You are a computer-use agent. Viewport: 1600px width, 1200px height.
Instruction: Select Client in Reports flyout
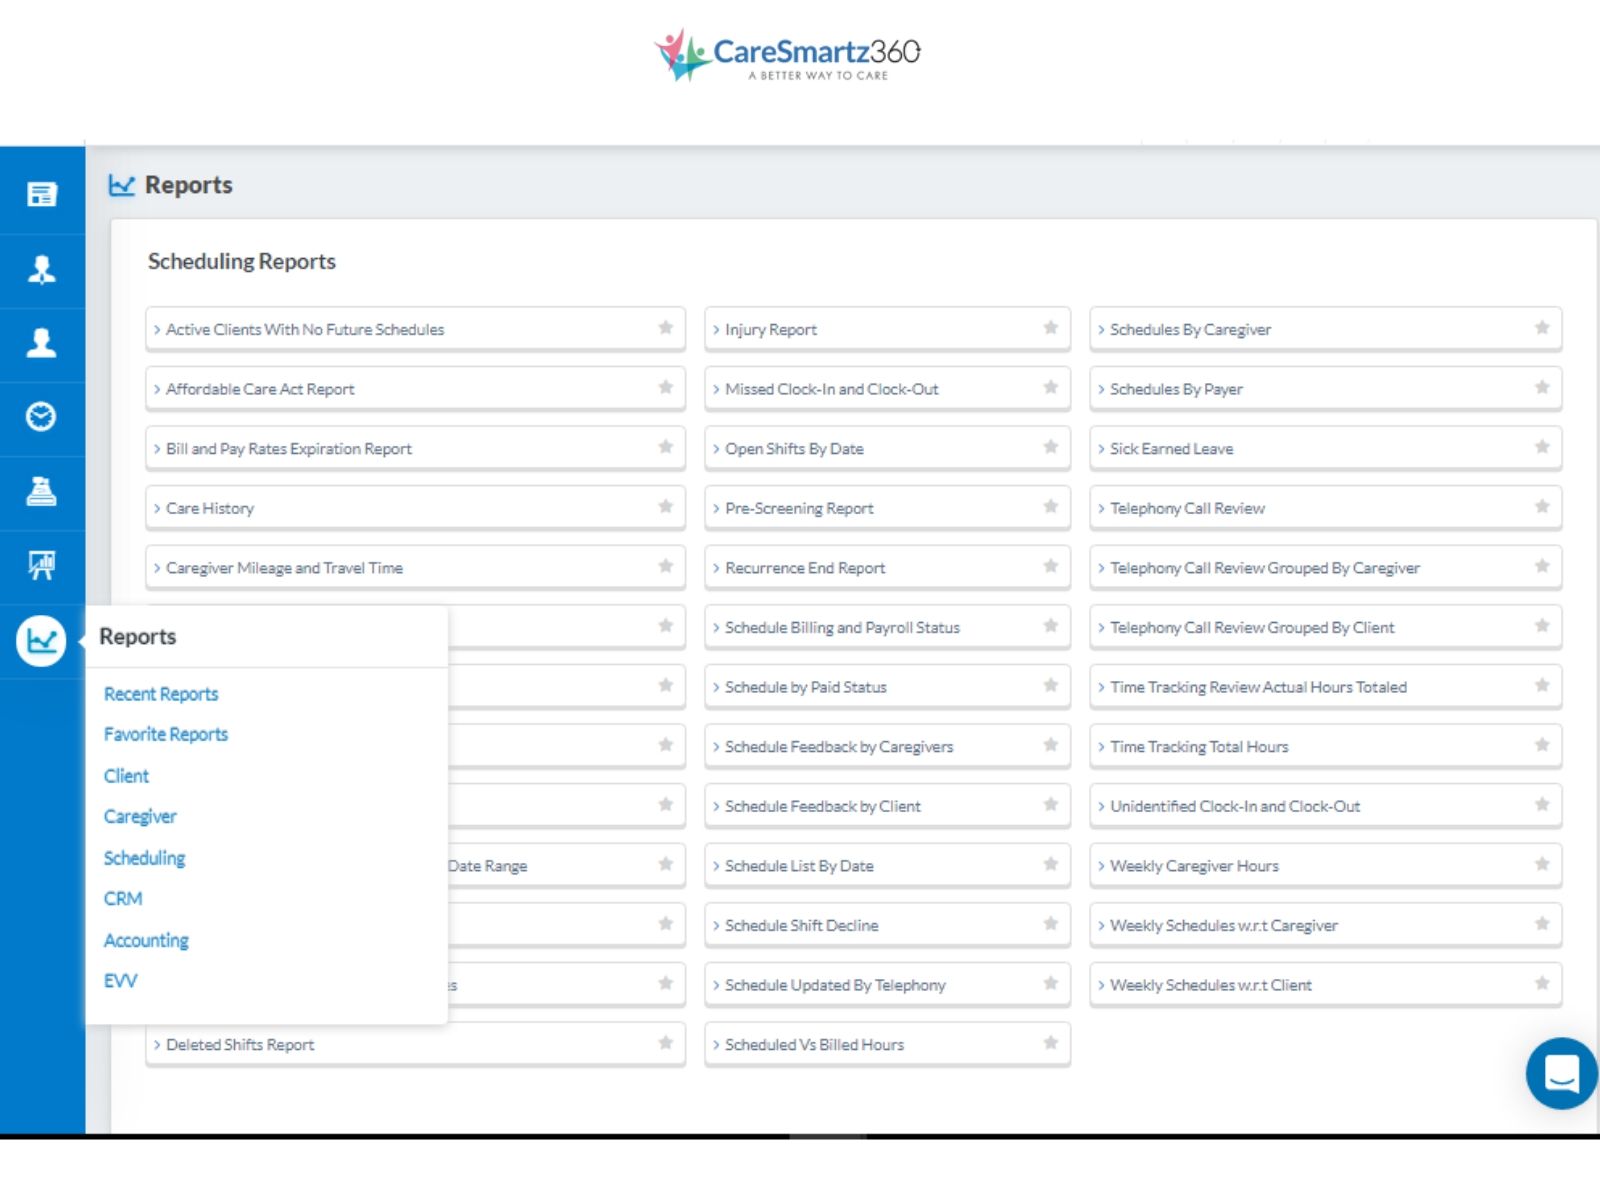tap(126, 776)
